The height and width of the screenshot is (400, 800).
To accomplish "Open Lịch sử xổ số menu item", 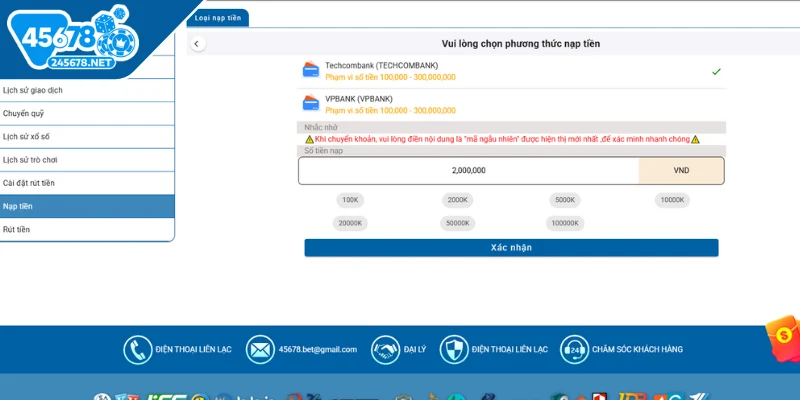I will [87, 137].
